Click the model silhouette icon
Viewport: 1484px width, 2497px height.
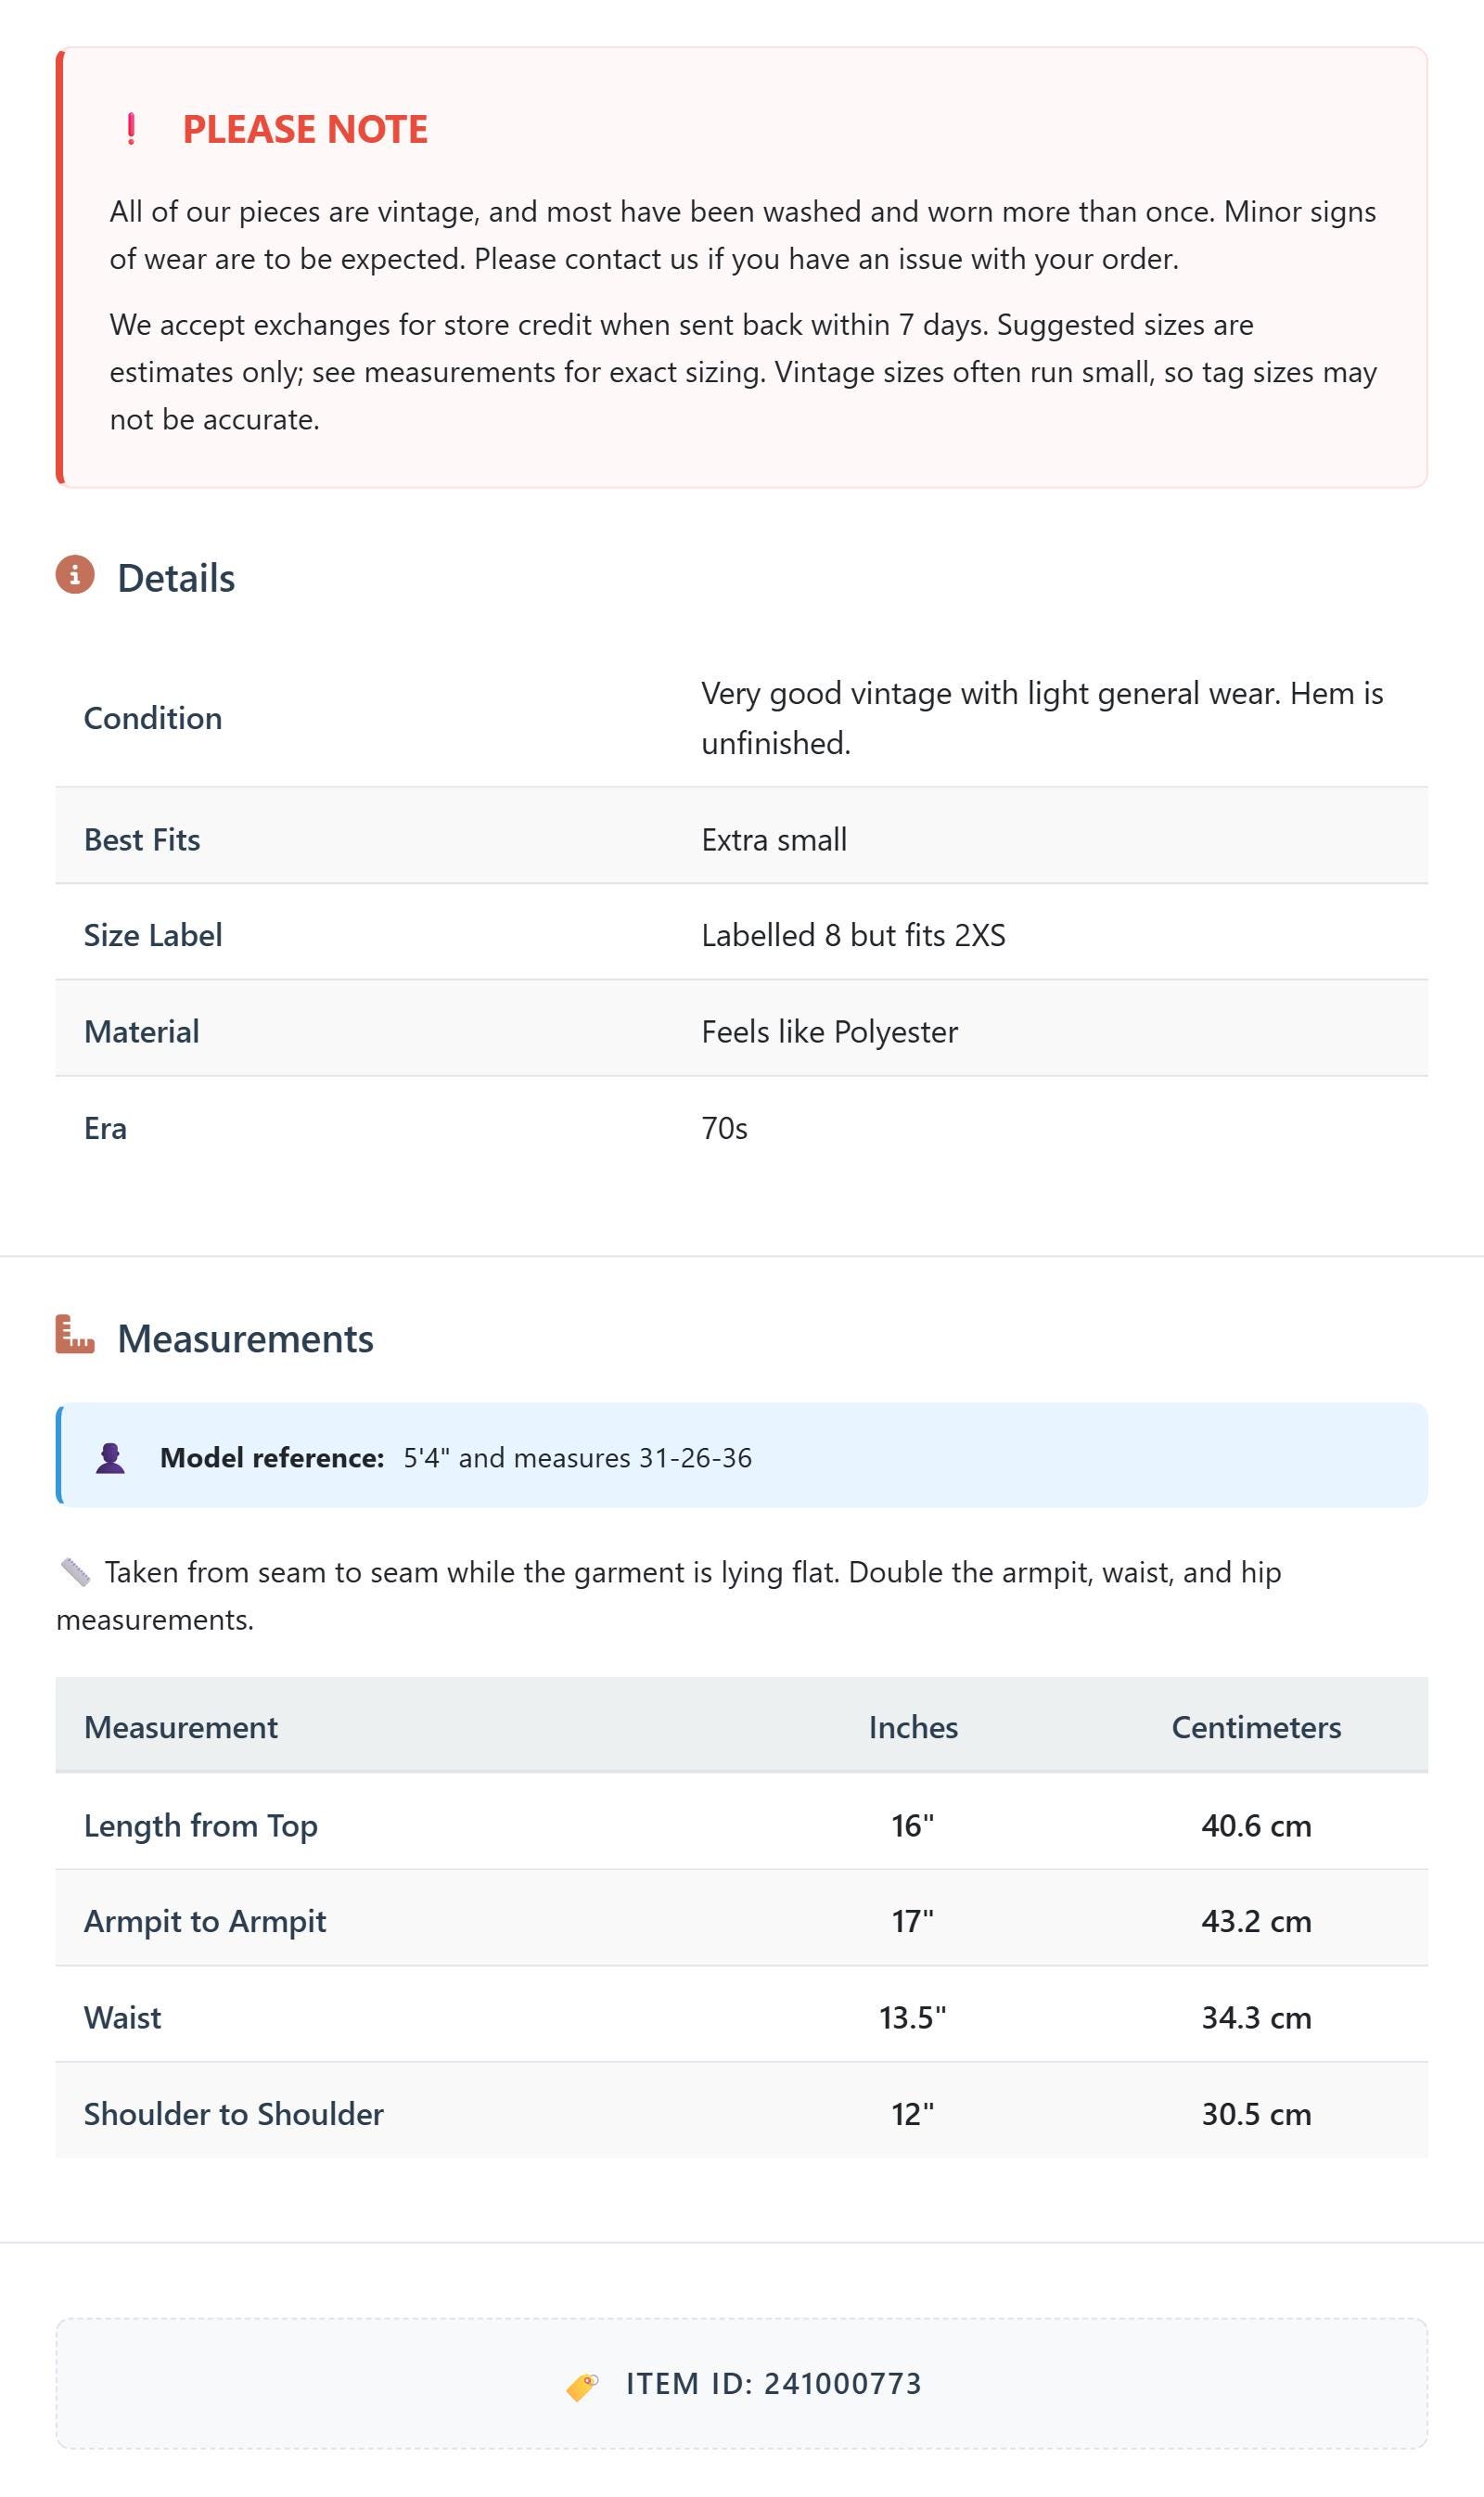tap(110, 1458)
